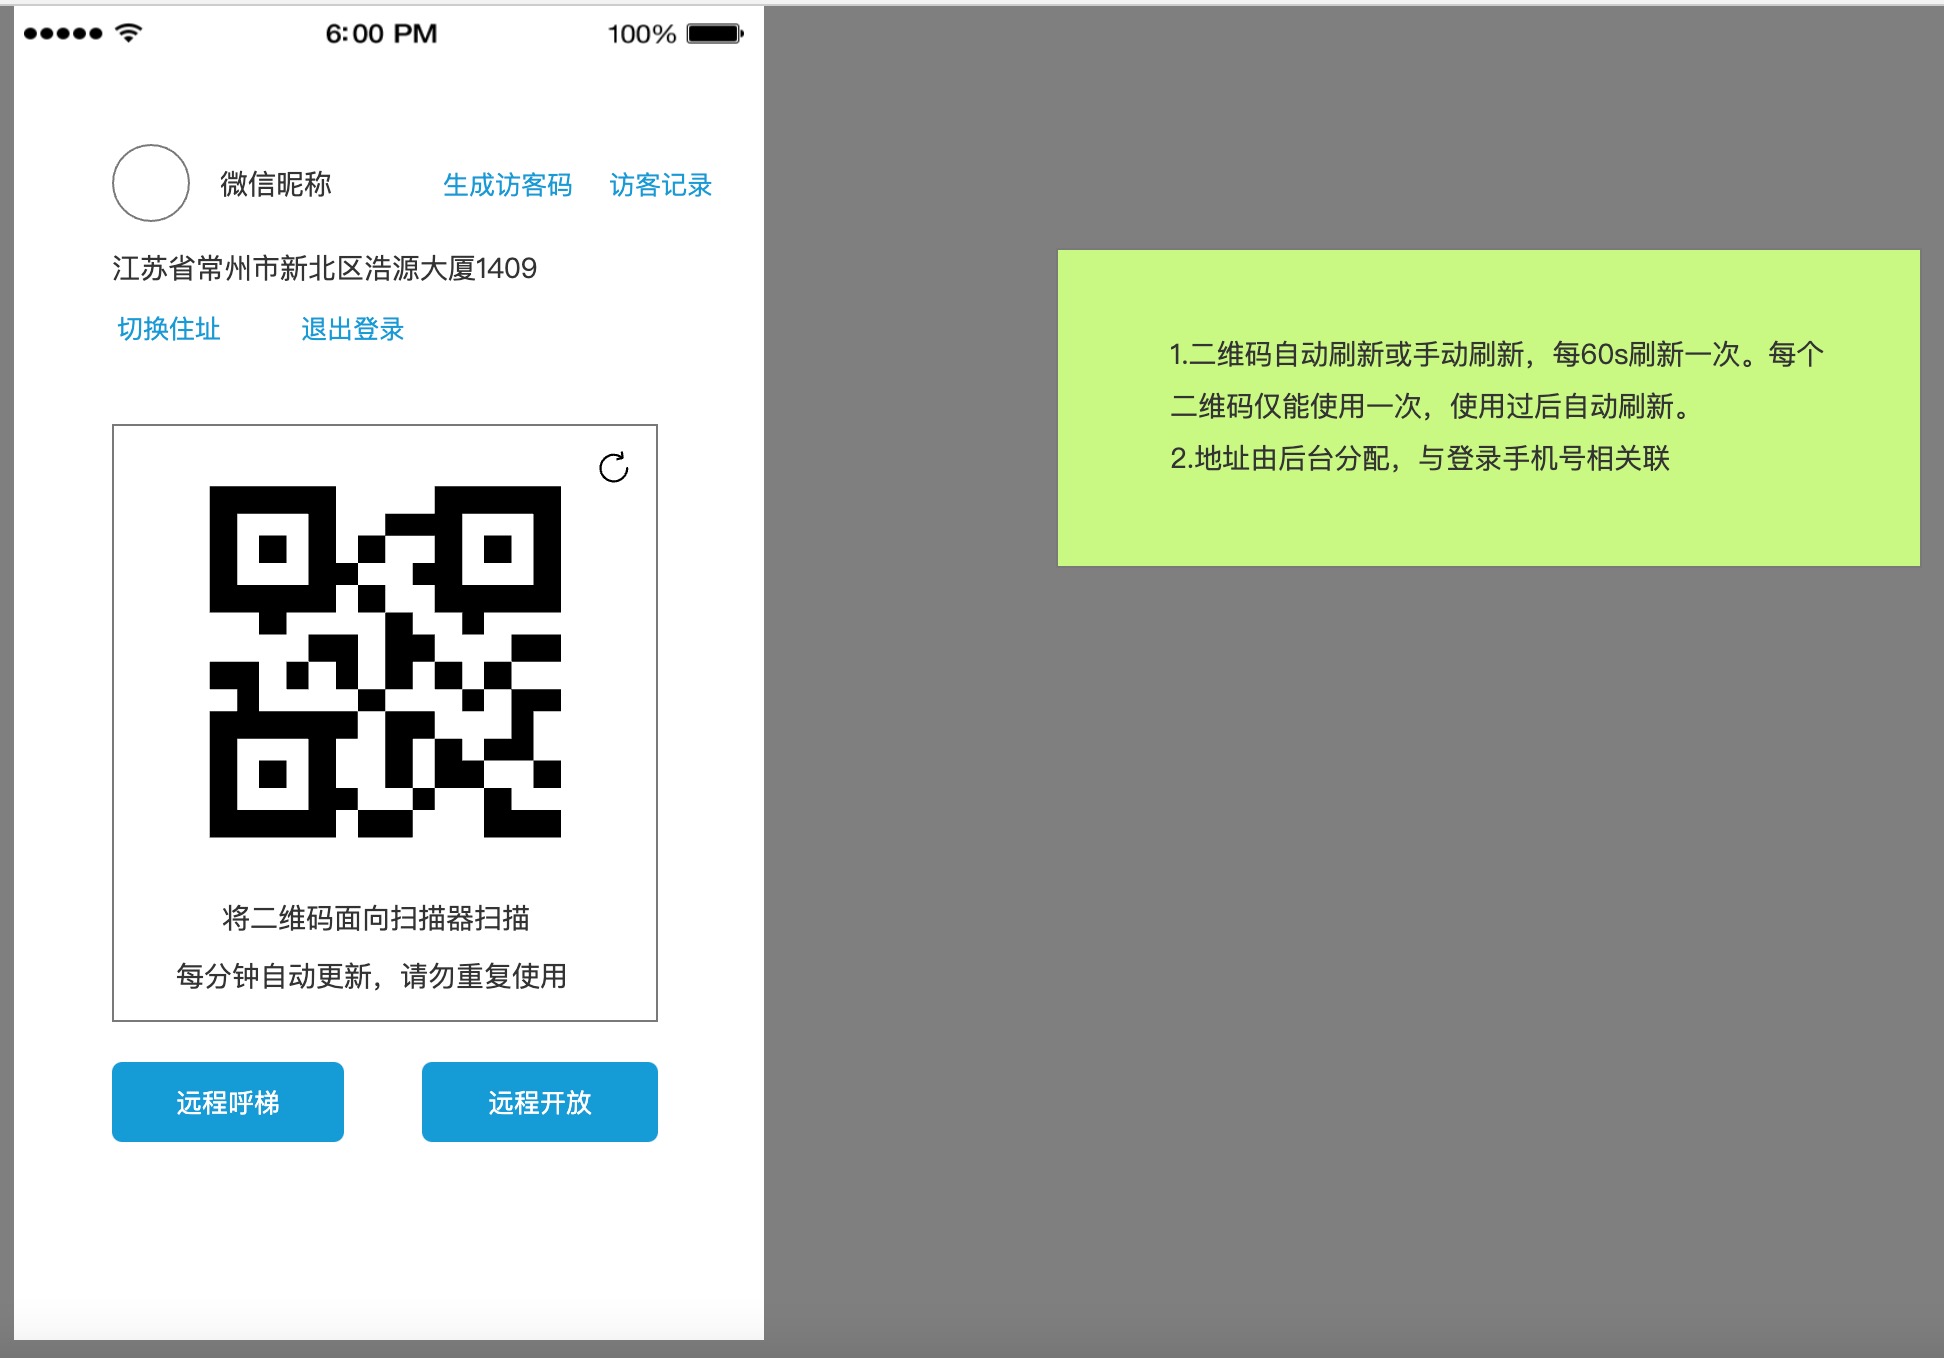Open 访客记录 link
The width and height of the screenshot is (1944, 1358).
pos(660,185)
